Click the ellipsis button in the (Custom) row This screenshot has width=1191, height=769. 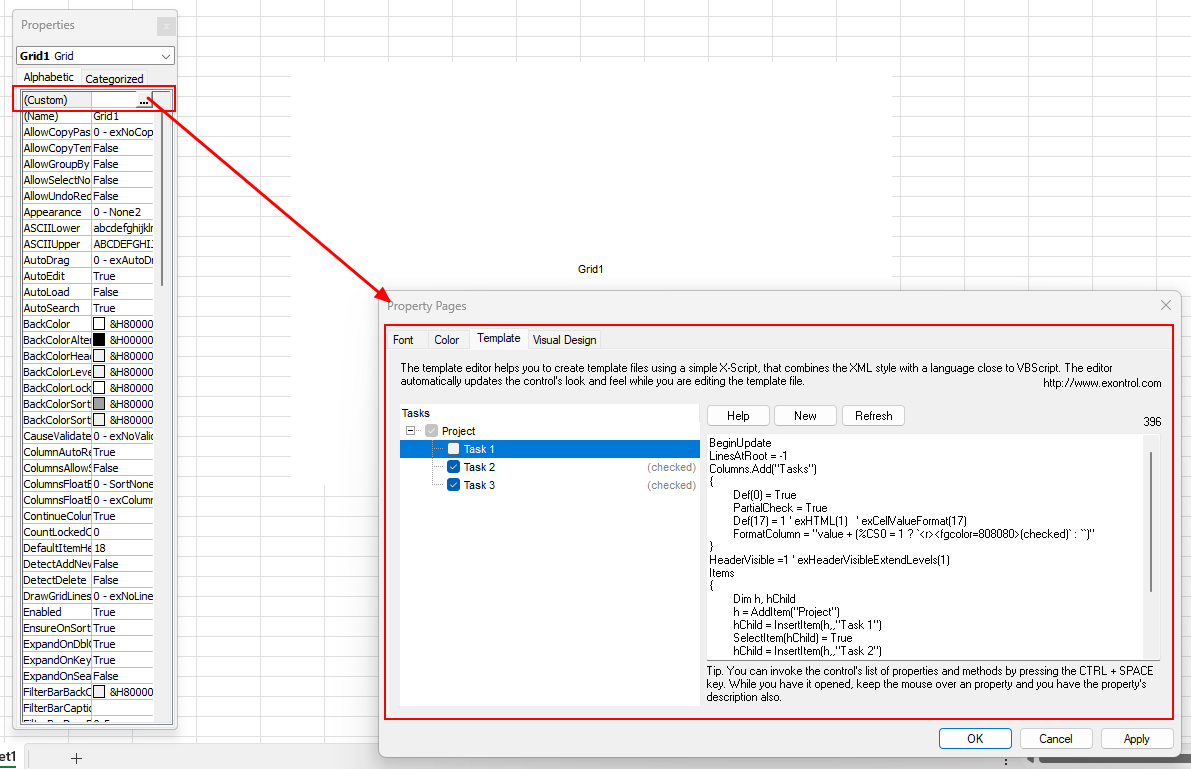[x=144, y=100]
